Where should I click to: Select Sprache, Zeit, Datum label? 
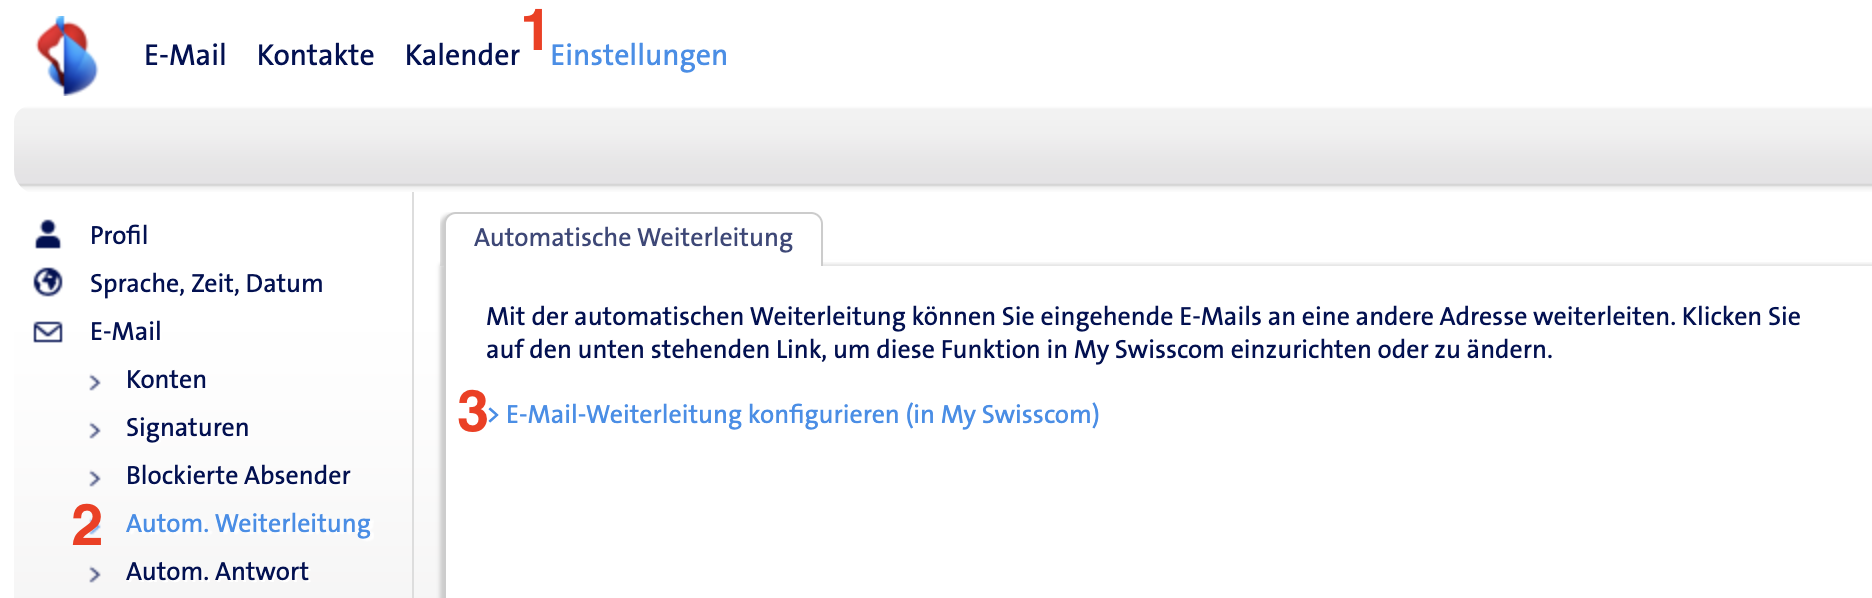pyautogui.click(x=206, y=283)
